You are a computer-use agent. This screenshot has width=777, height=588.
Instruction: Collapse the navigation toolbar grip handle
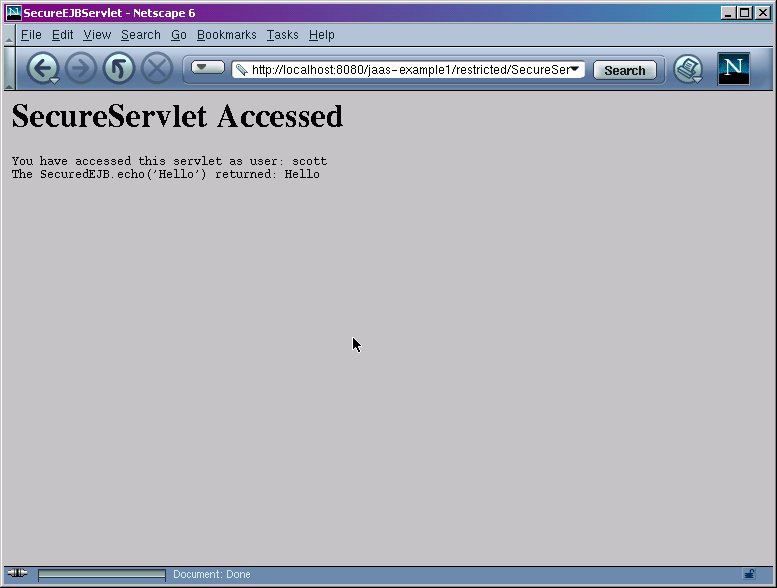9,68
